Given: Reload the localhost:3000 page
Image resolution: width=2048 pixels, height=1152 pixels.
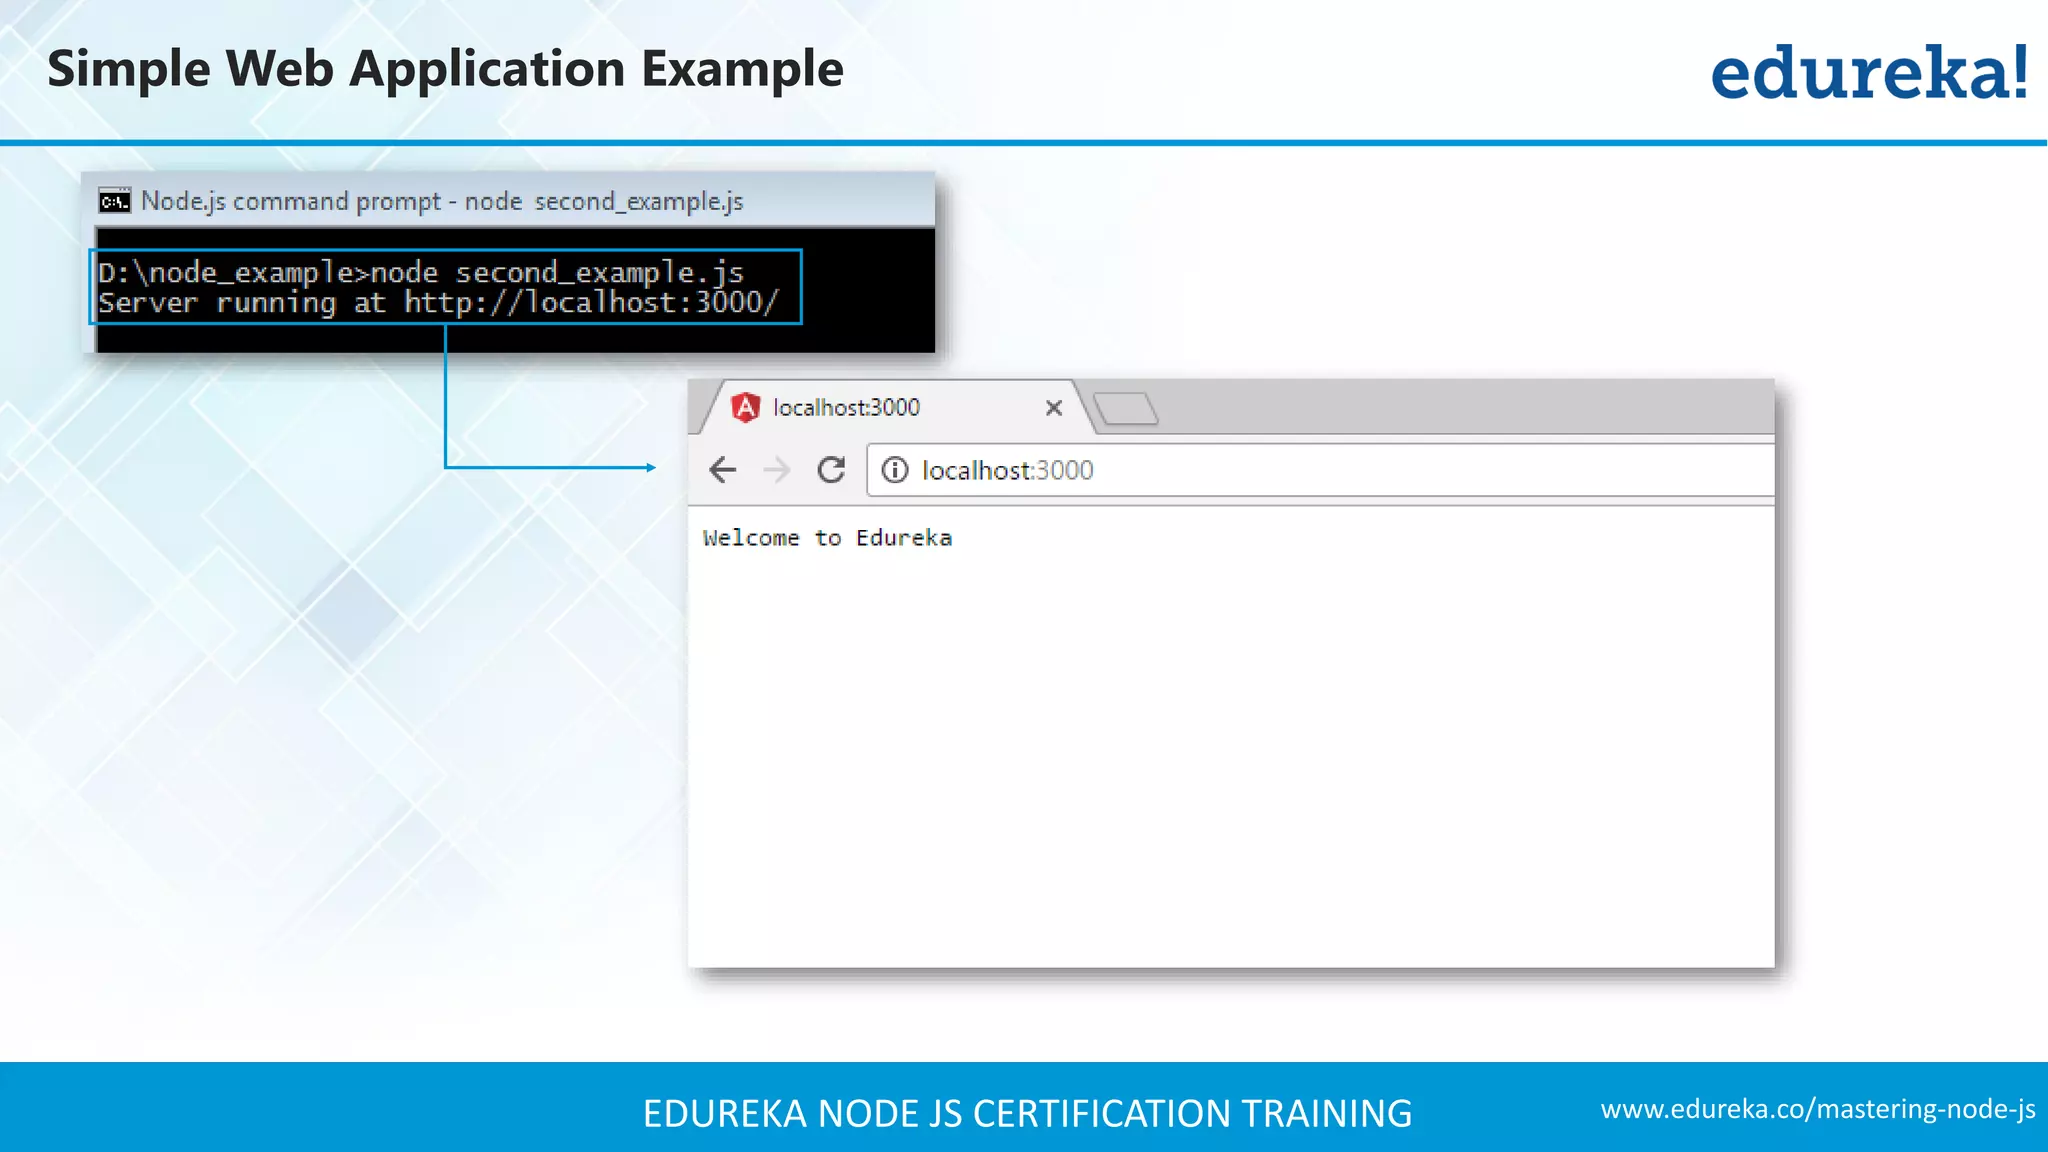Looking at the screenshot, I should pyautogui.click(x=831, y=469).
